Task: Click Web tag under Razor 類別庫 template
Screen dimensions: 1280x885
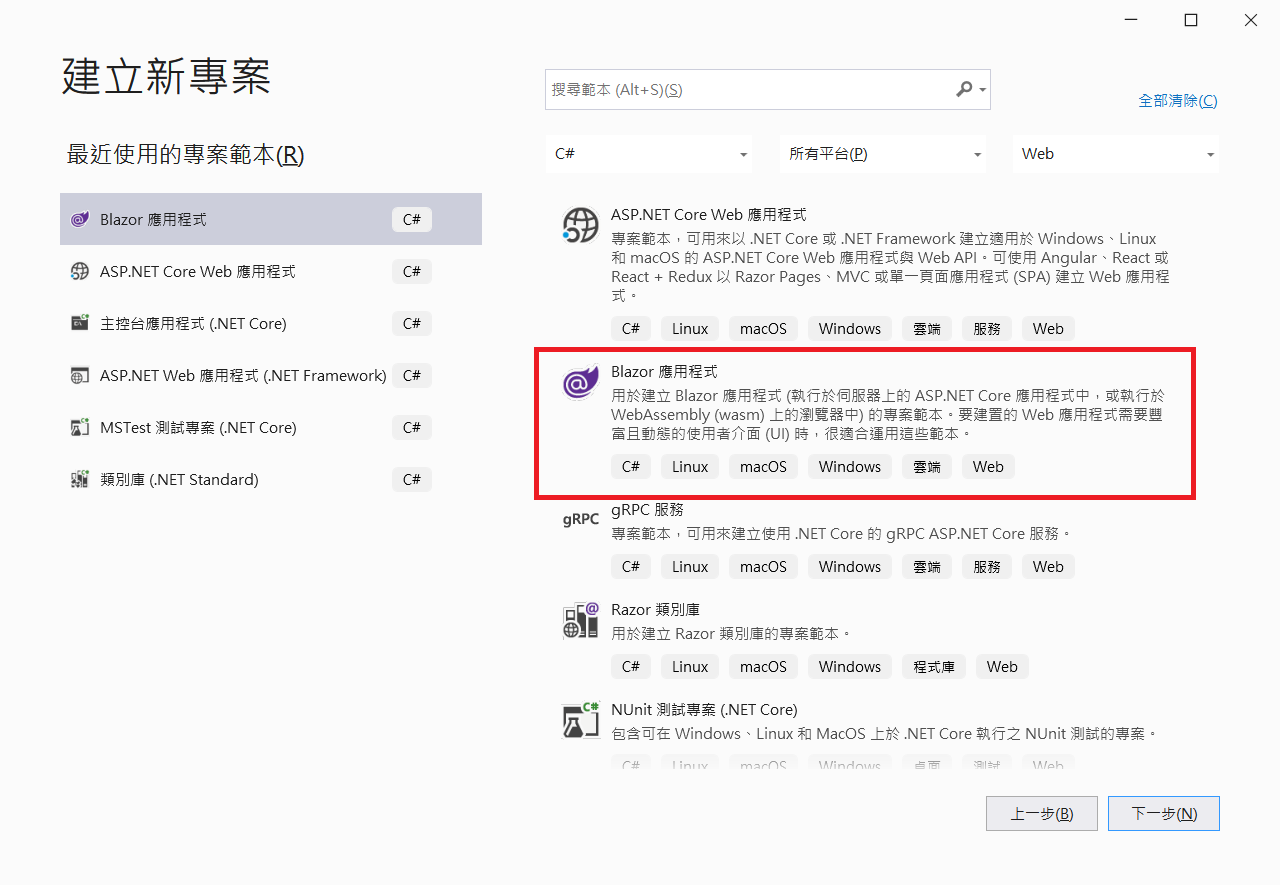Action: coord(1002,666)
